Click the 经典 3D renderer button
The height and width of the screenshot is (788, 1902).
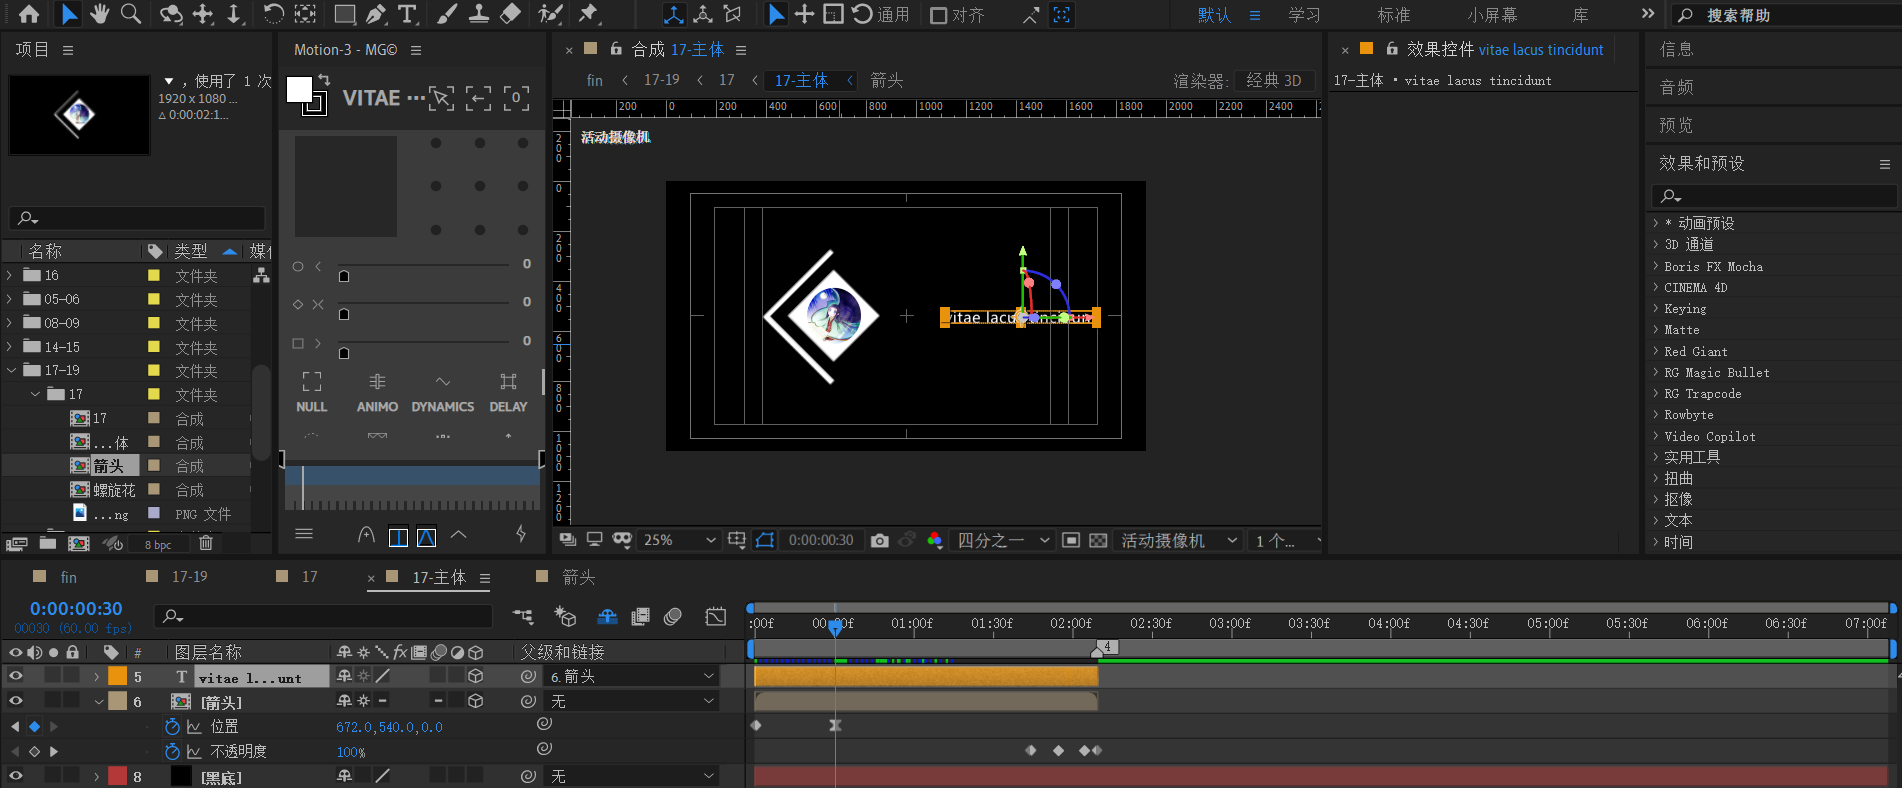click(x=1274, y=80)
